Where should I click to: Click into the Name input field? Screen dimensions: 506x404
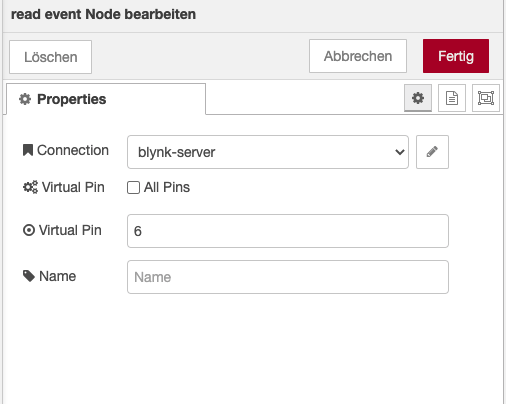pyautogui.click(x=288, y=277)
